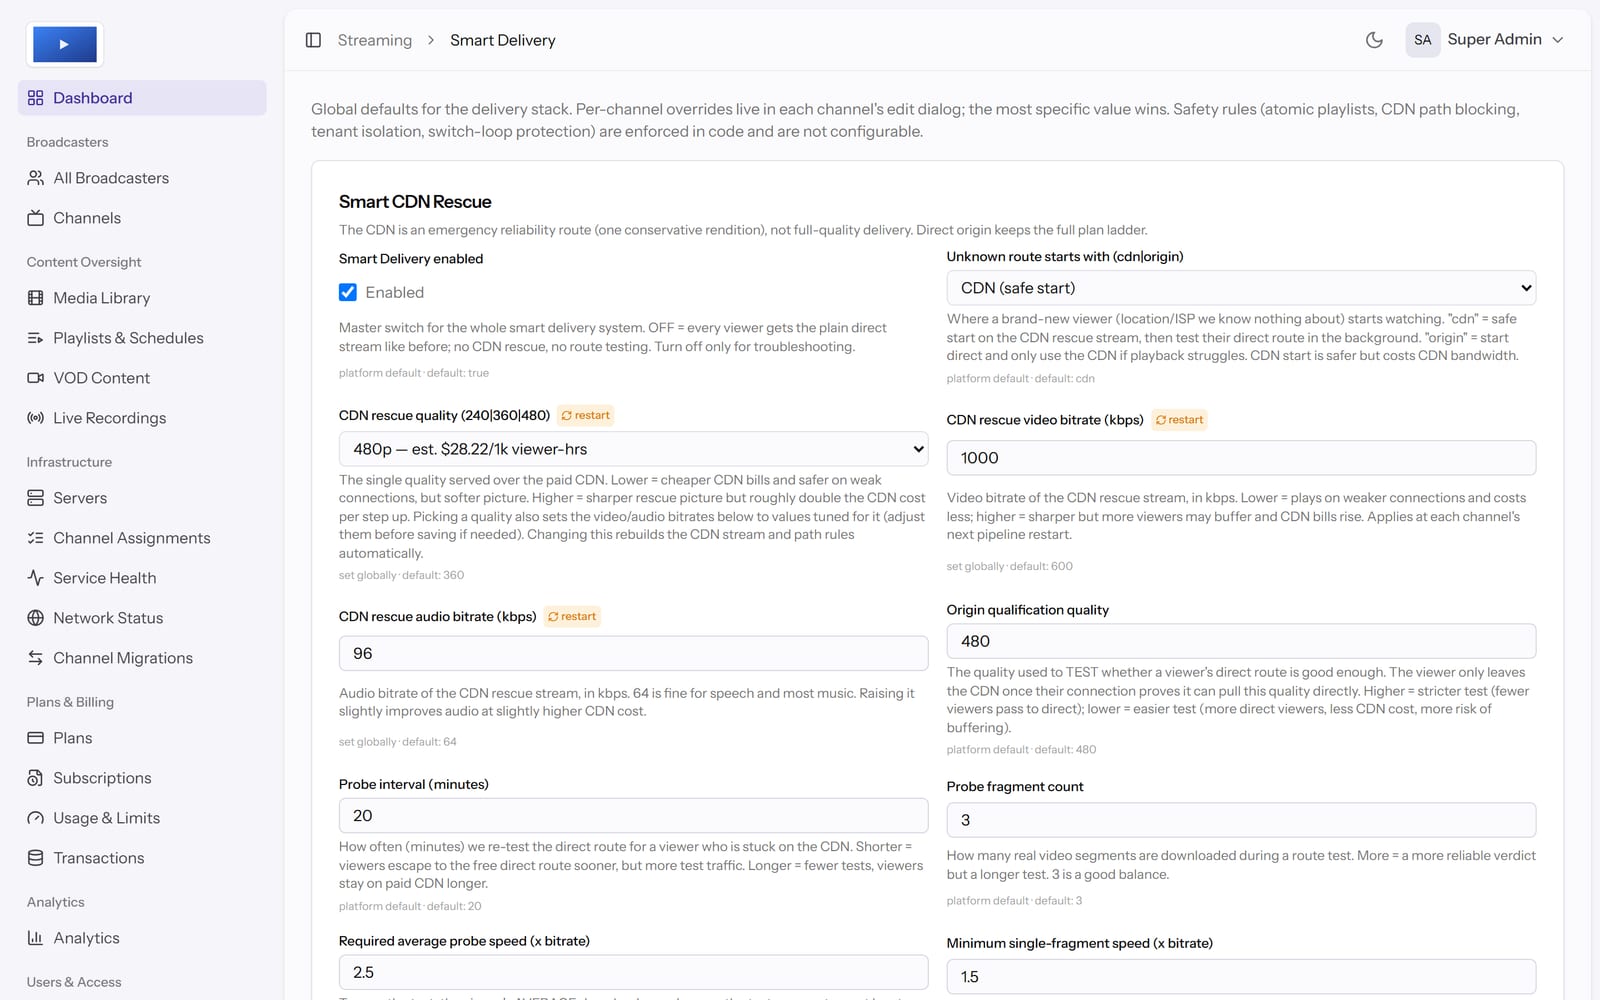The height and width of the screenshot is (1000, 1600).
Task: Open Analytics in the sidebar
Action: coord(142,938)
